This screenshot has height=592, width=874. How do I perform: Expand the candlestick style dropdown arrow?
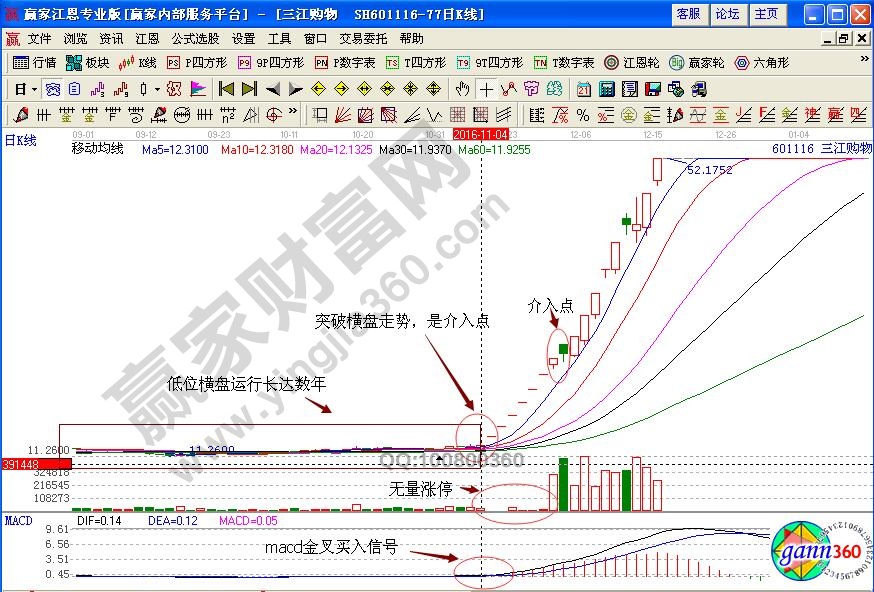coord(156,89)
